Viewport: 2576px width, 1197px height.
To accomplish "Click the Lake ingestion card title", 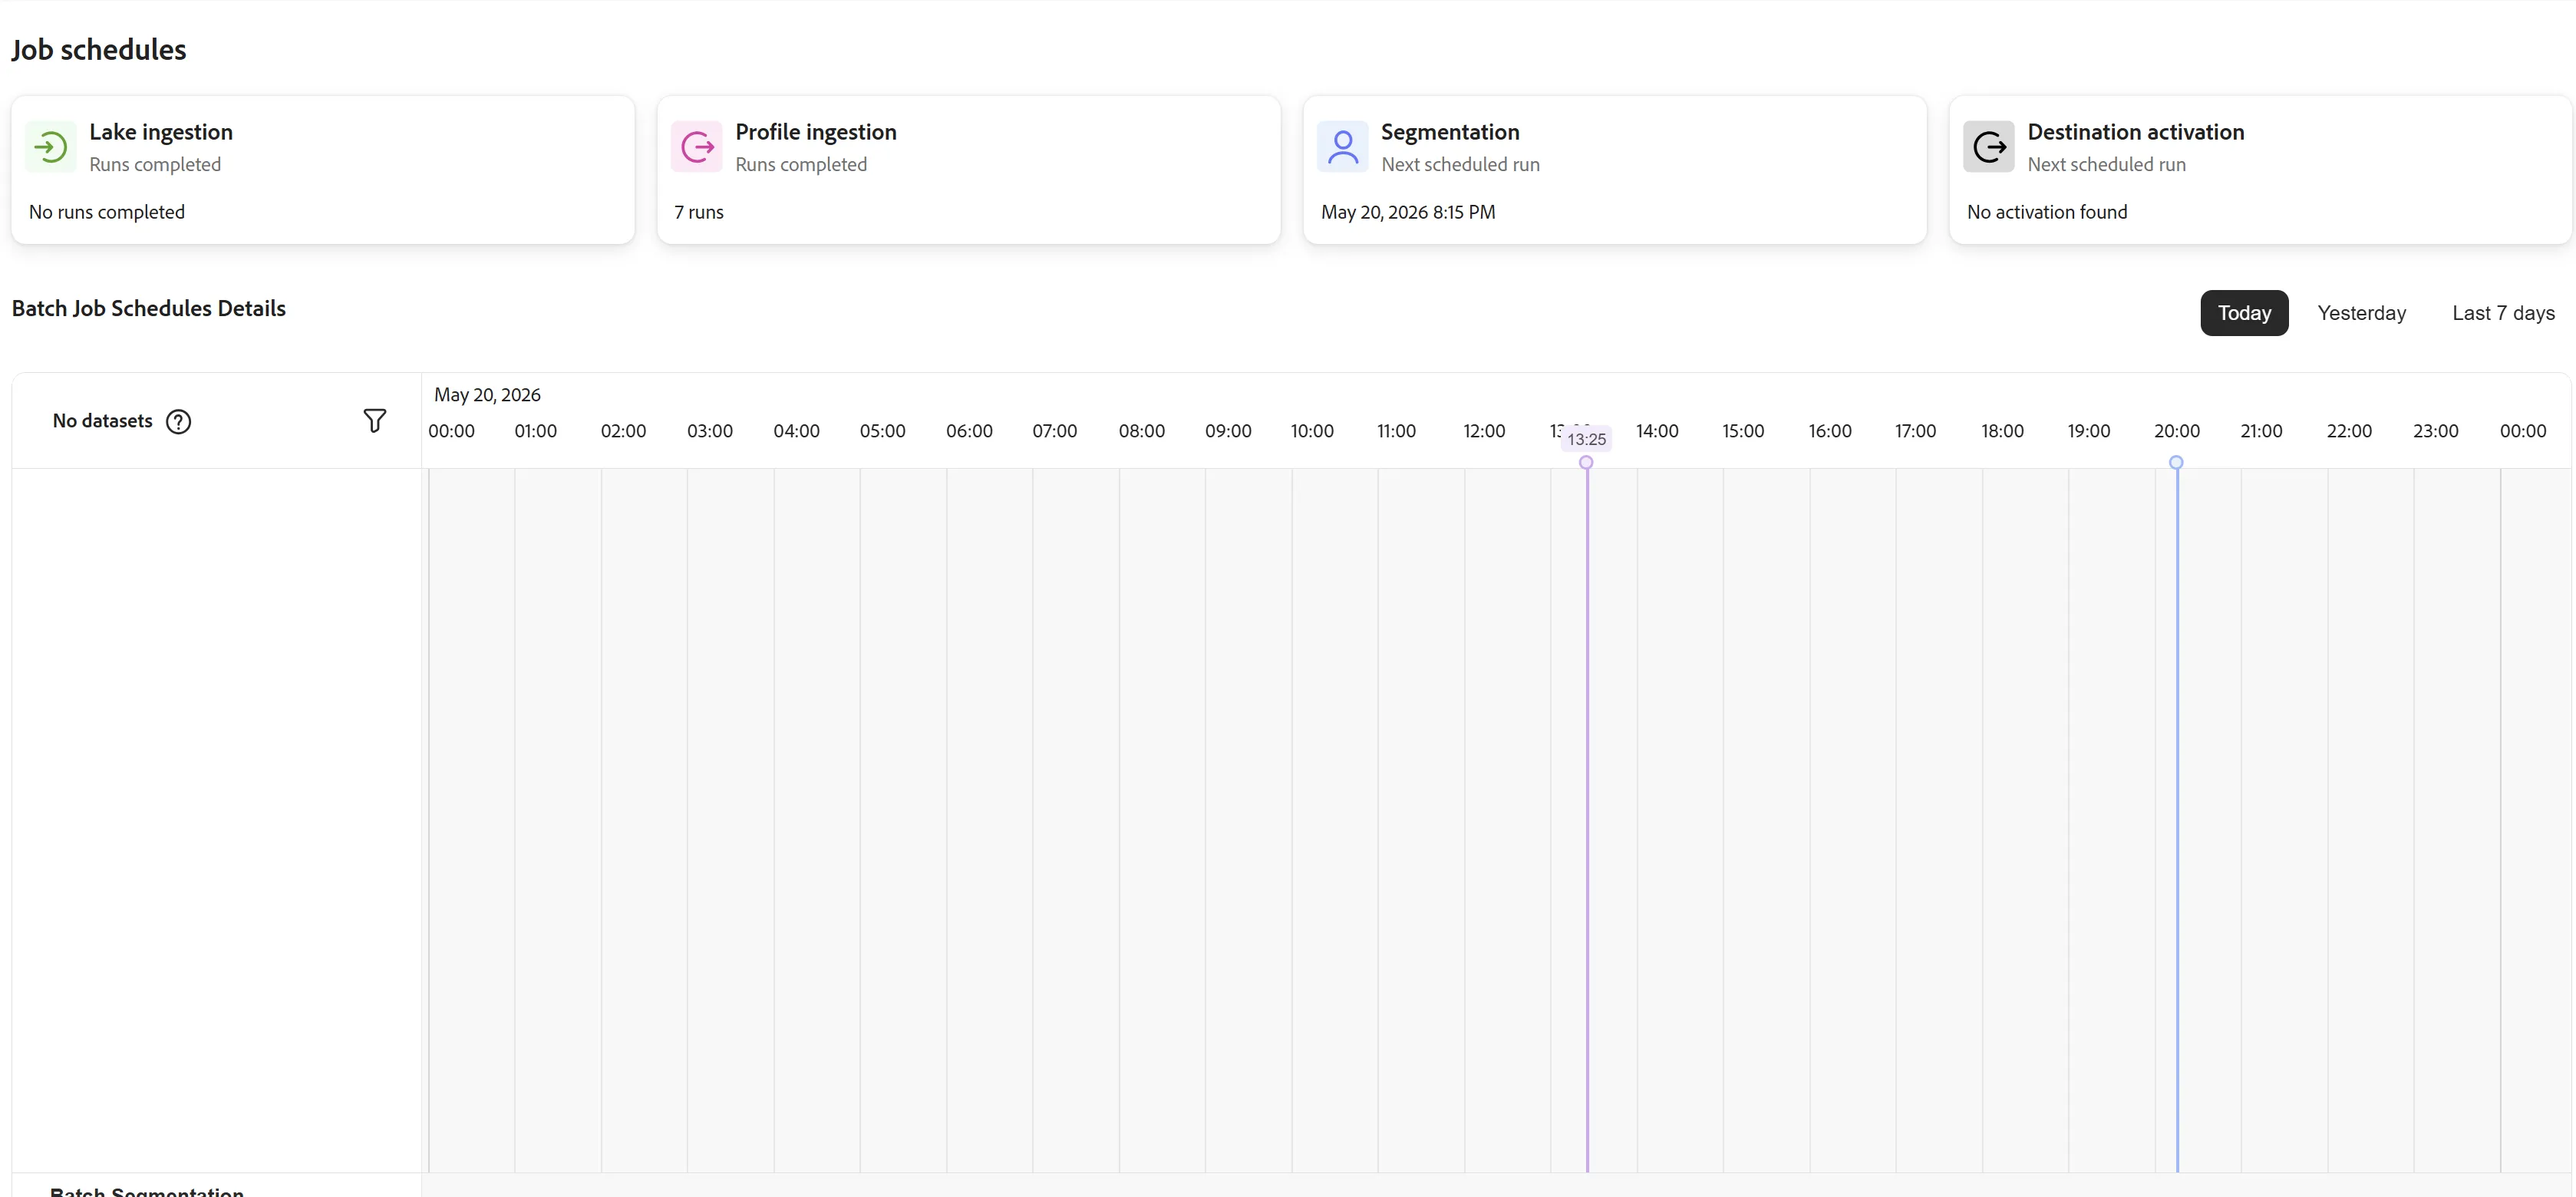I will click(160, 132).
